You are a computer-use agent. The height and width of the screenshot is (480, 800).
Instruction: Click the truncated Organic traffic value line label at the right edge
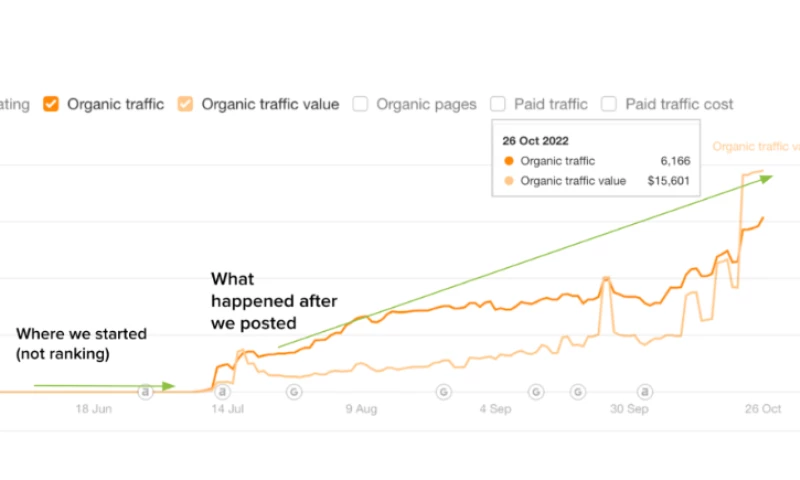tap(756, 147)
